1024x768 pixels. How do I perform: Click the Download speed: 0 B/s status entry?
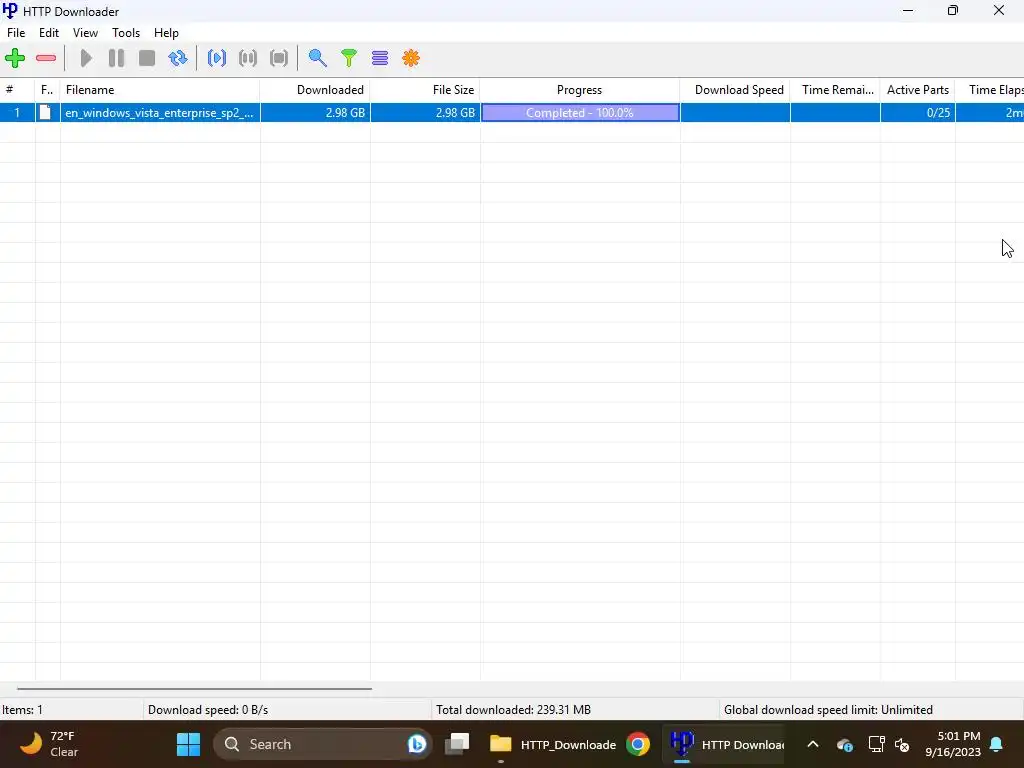(287, 709)
